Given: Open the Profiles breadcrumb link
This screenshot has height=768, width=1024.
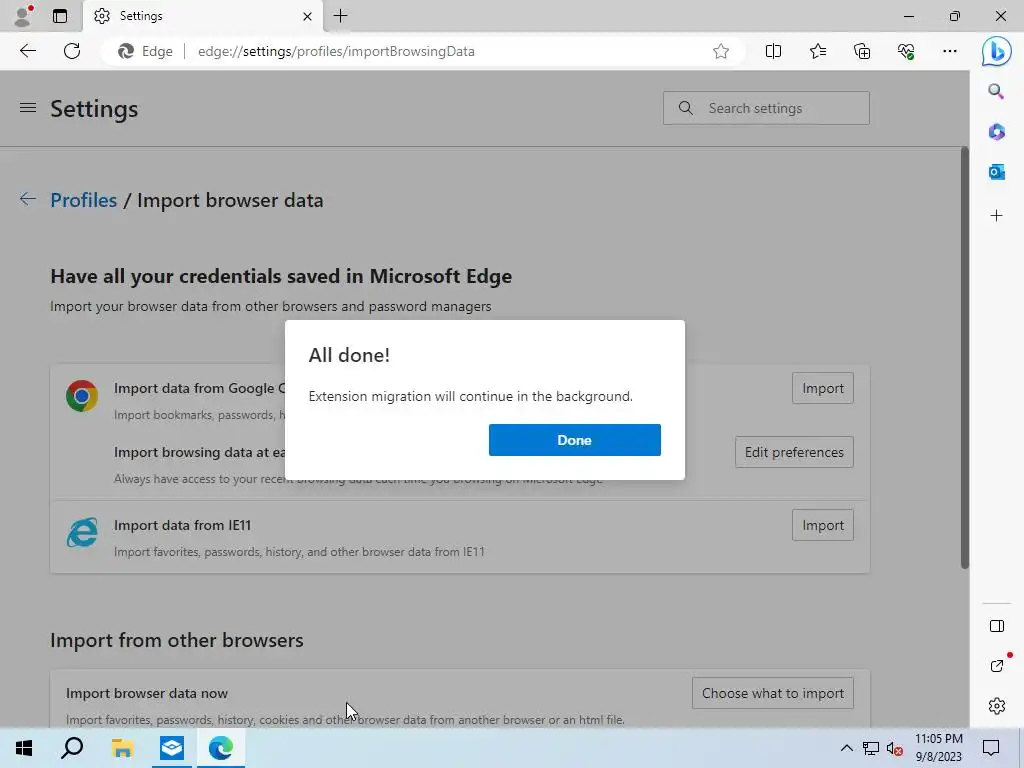Looking at the screenshot, I should click(84, 200).
